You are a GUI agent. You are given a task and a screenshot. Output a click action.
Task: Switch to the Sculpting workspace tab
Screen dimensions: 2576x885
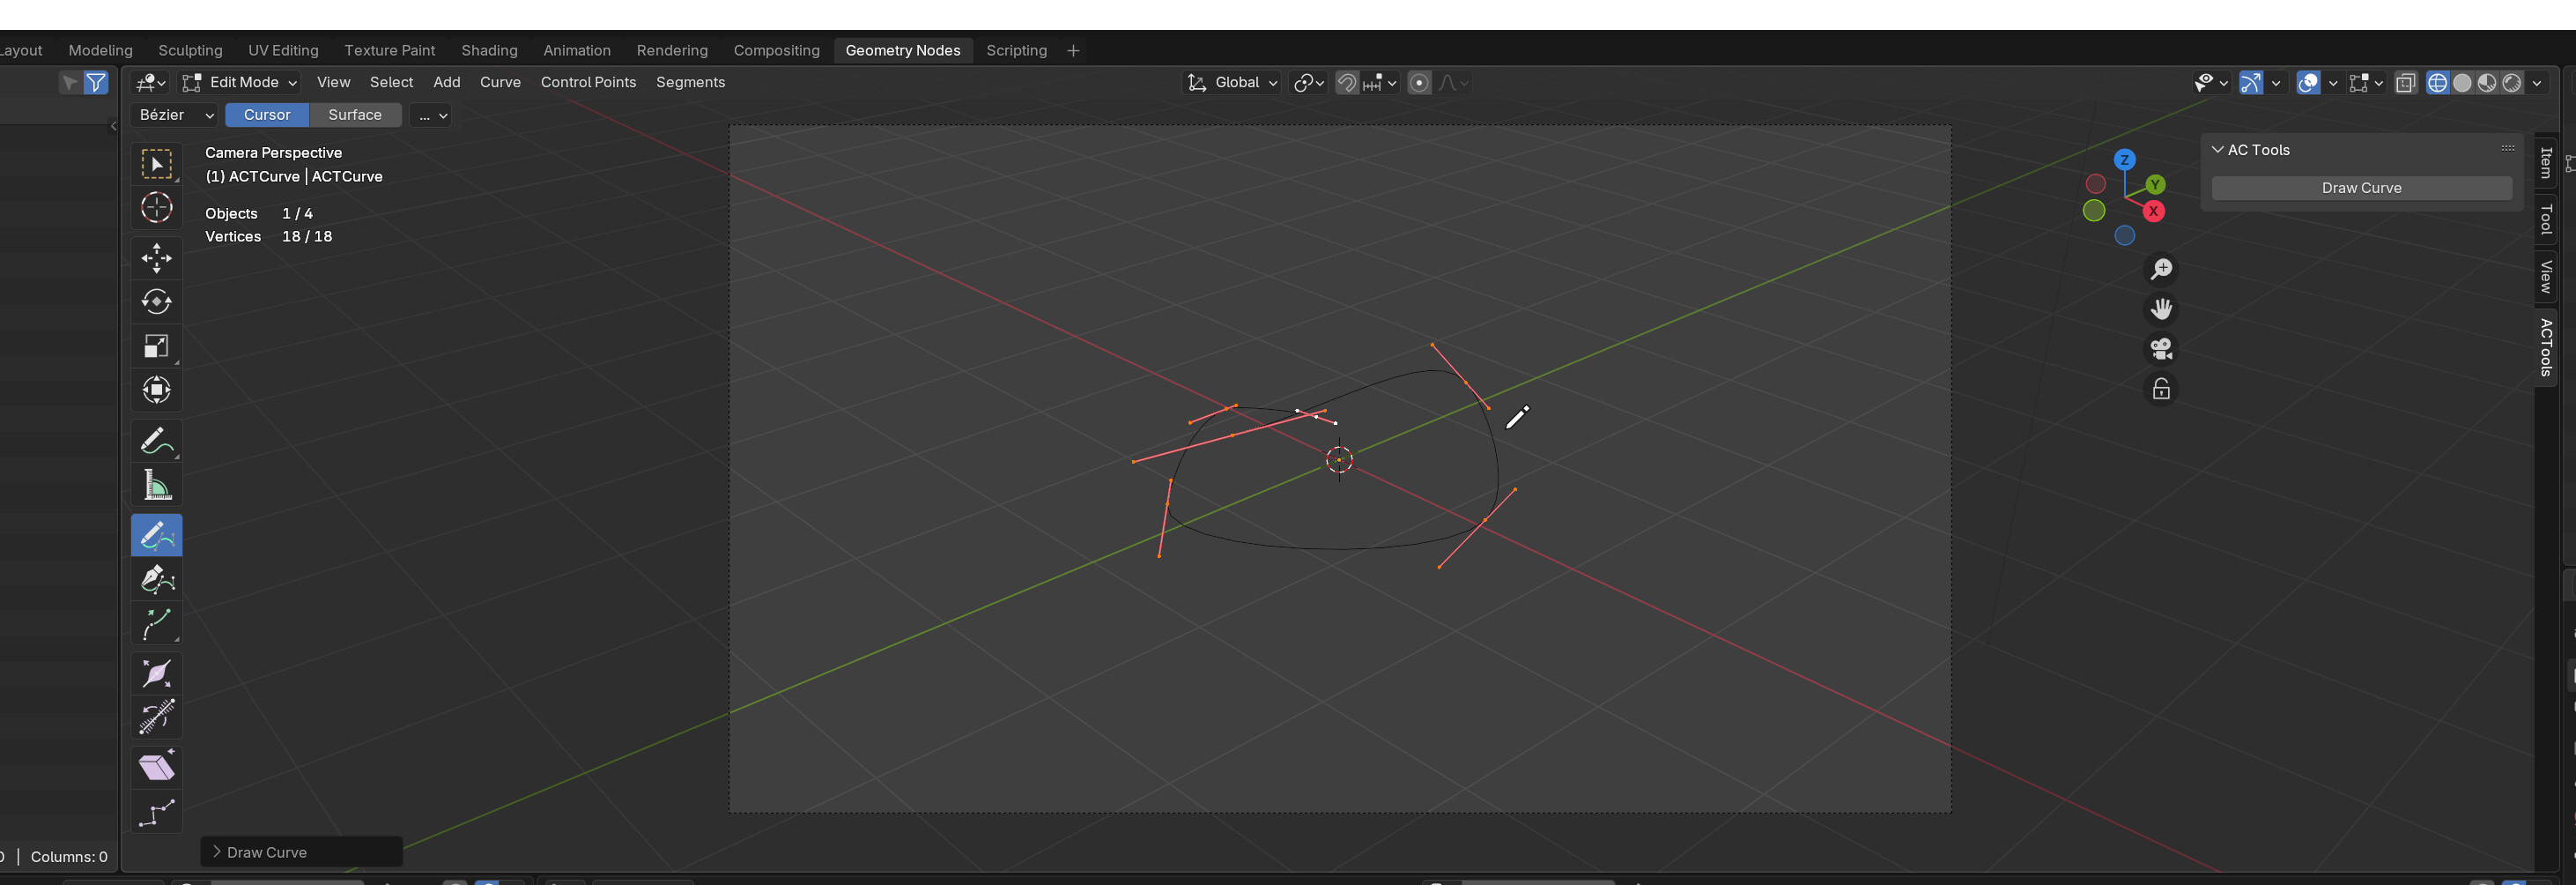point(190,51)
